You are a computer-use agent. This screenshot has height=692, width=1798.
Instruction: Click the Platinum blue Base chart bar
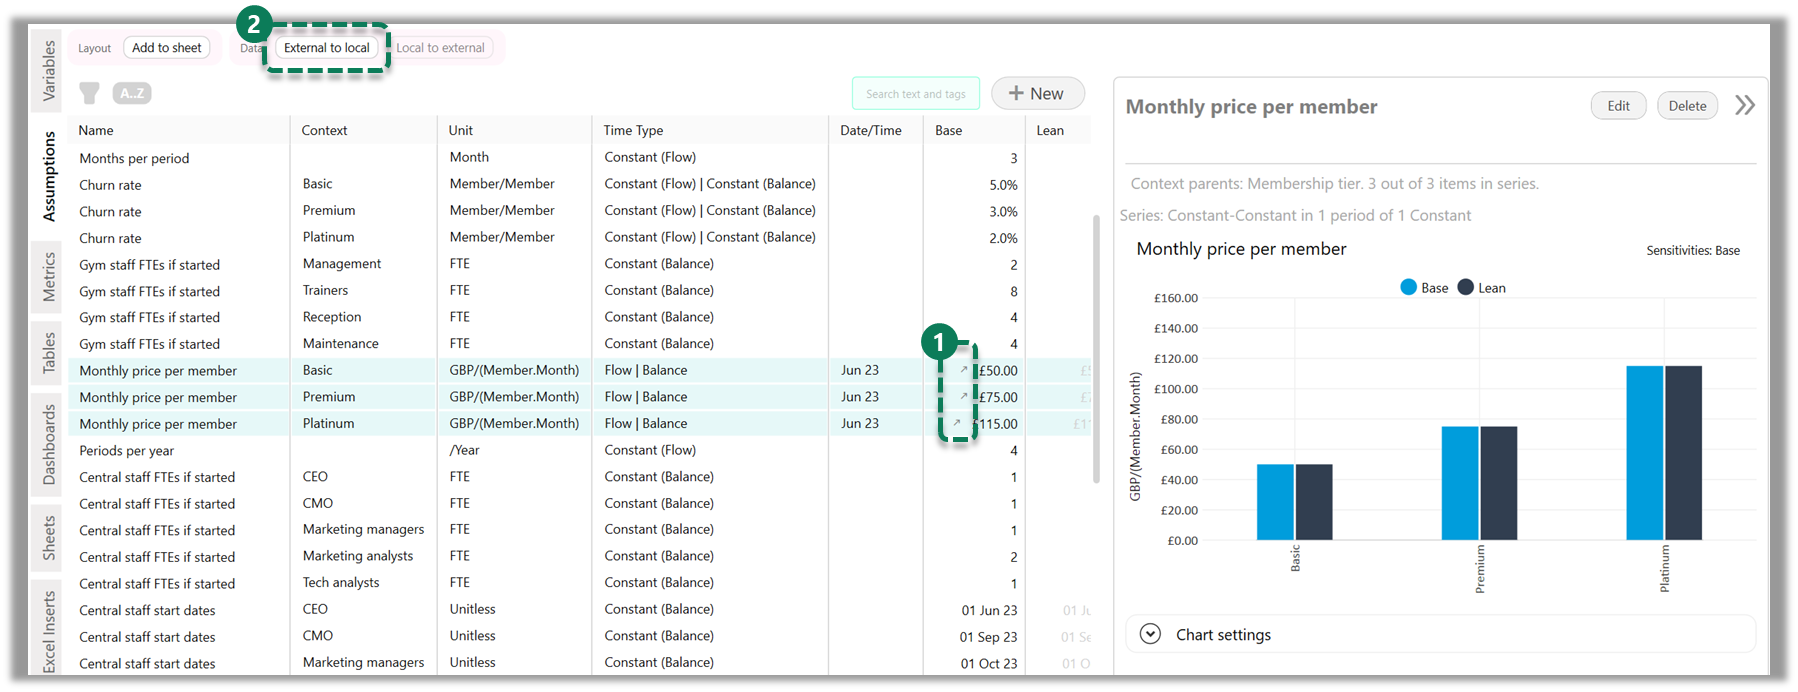1644,453
